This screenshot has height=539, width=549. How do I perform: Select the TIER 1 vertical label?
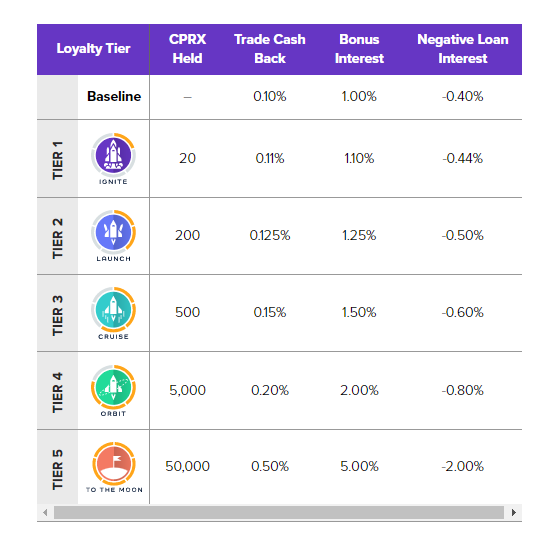(x=58, y=160)
